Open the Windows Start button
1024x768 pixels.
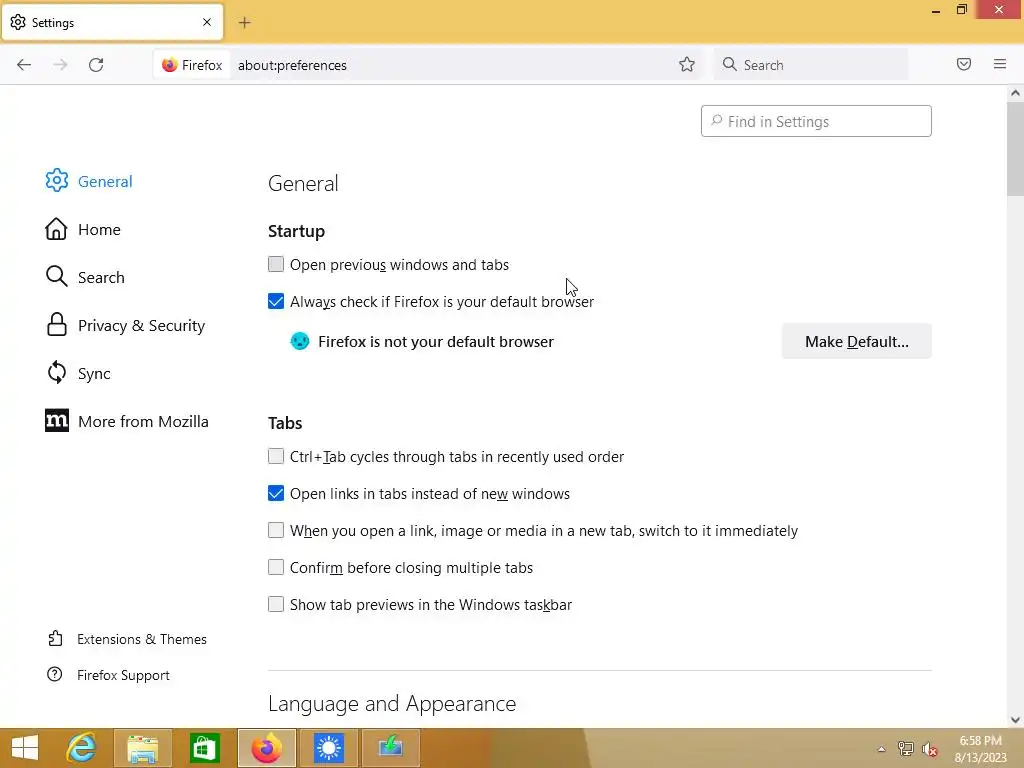pos(25,748)
